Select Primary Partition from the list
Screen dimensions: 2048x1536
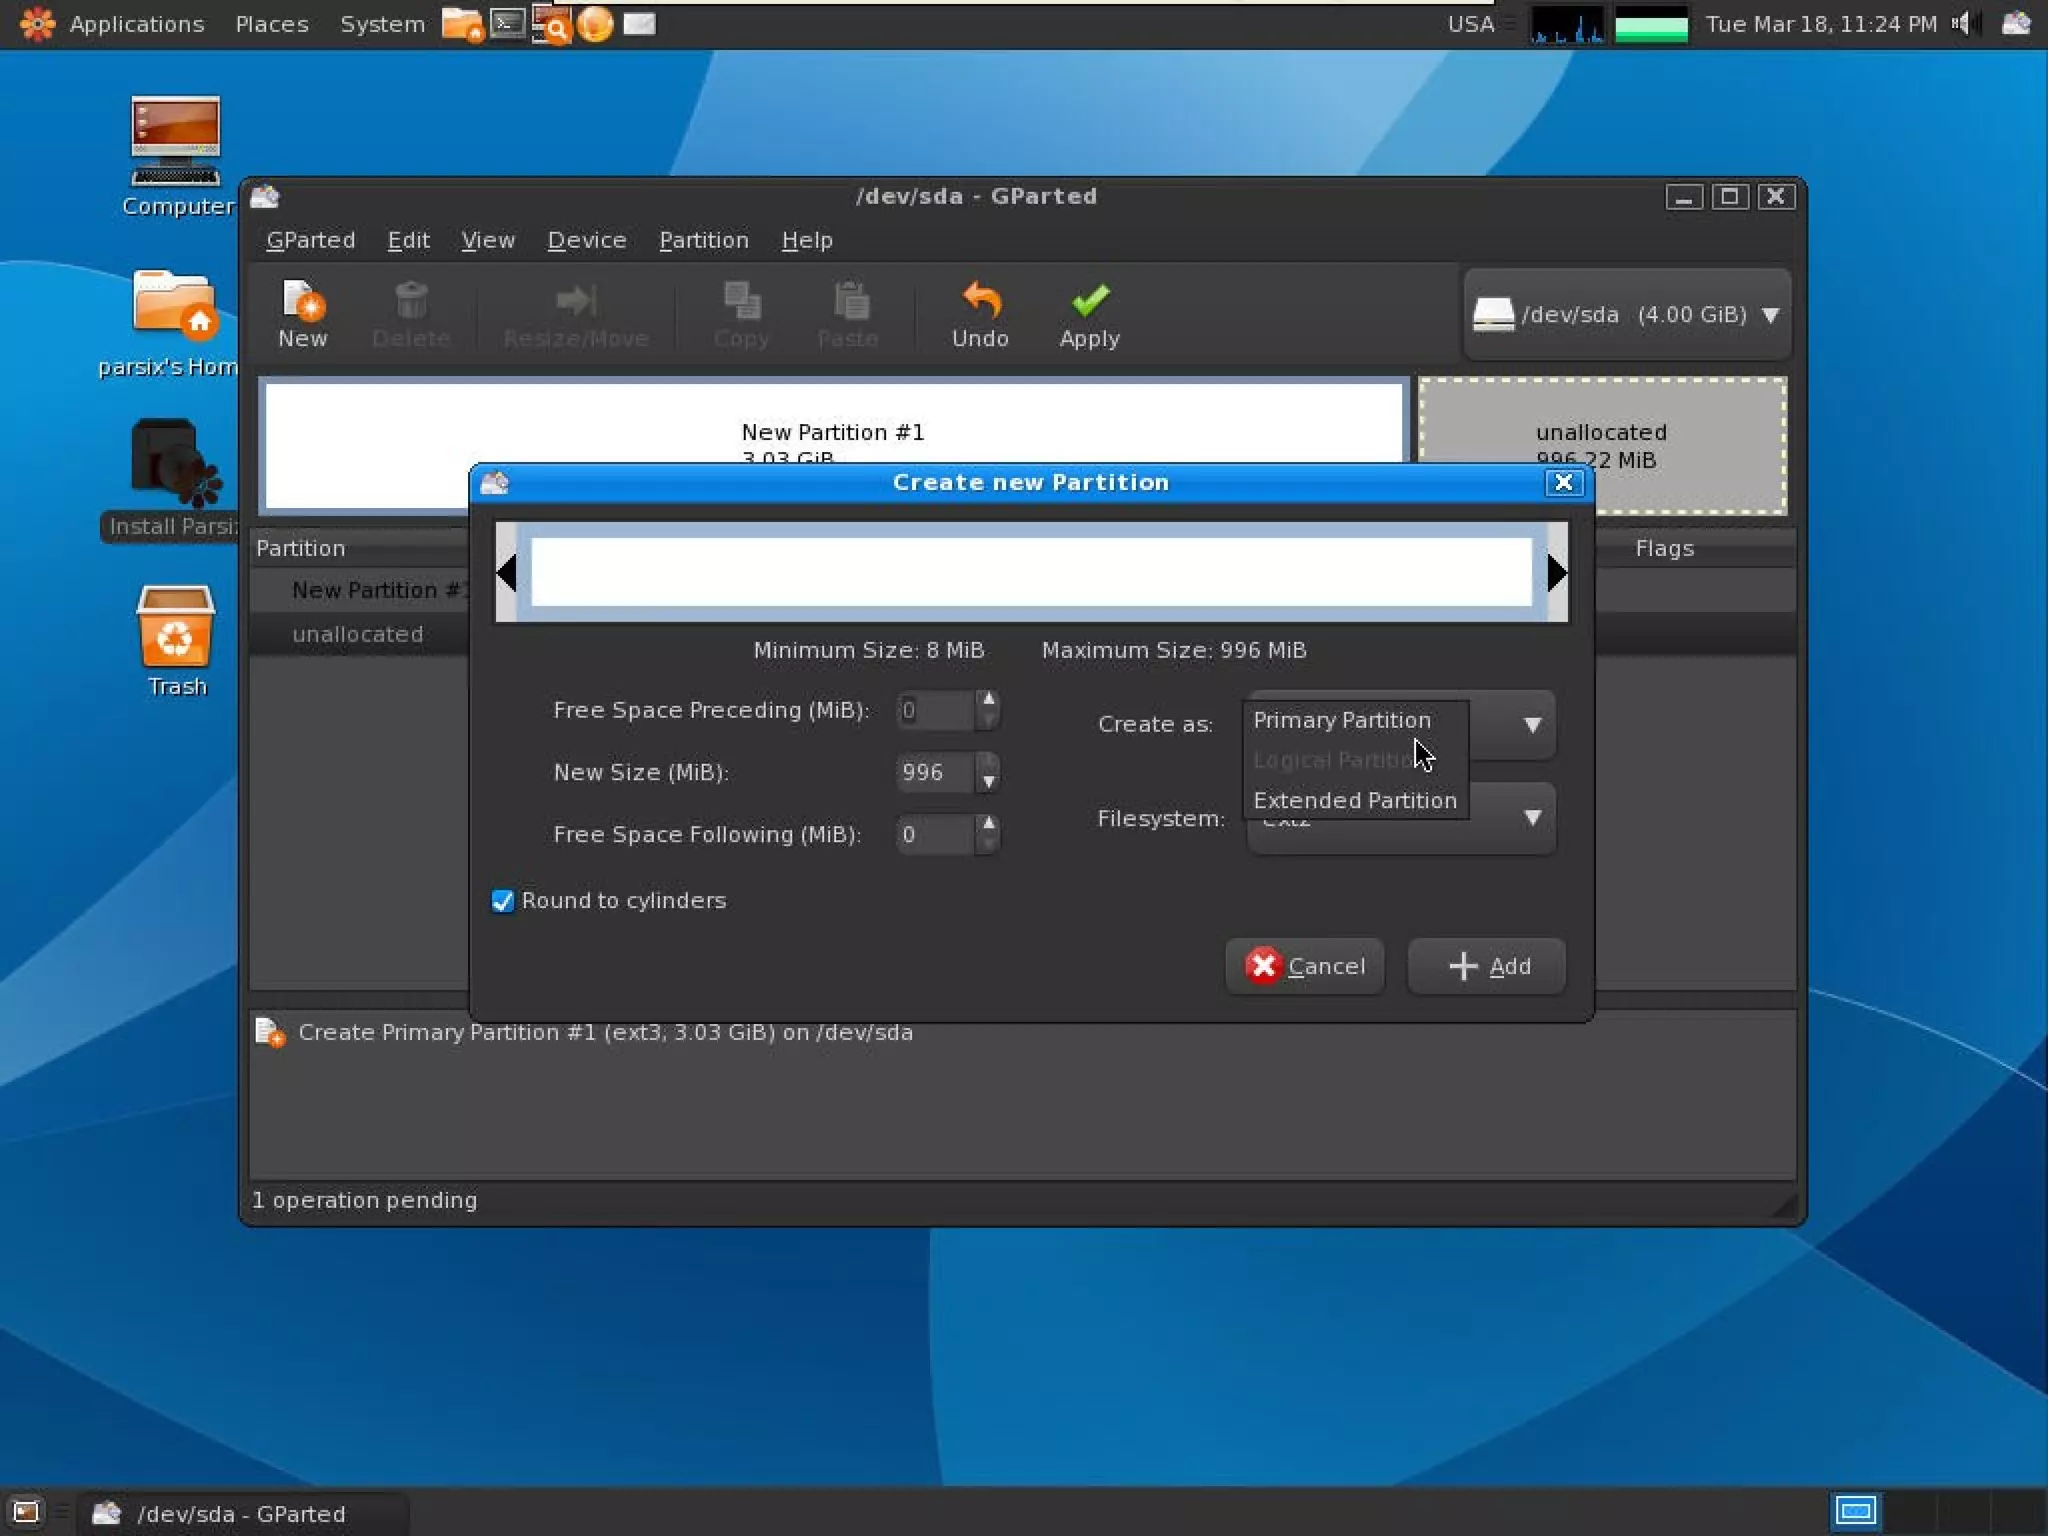pos(1341,720)
